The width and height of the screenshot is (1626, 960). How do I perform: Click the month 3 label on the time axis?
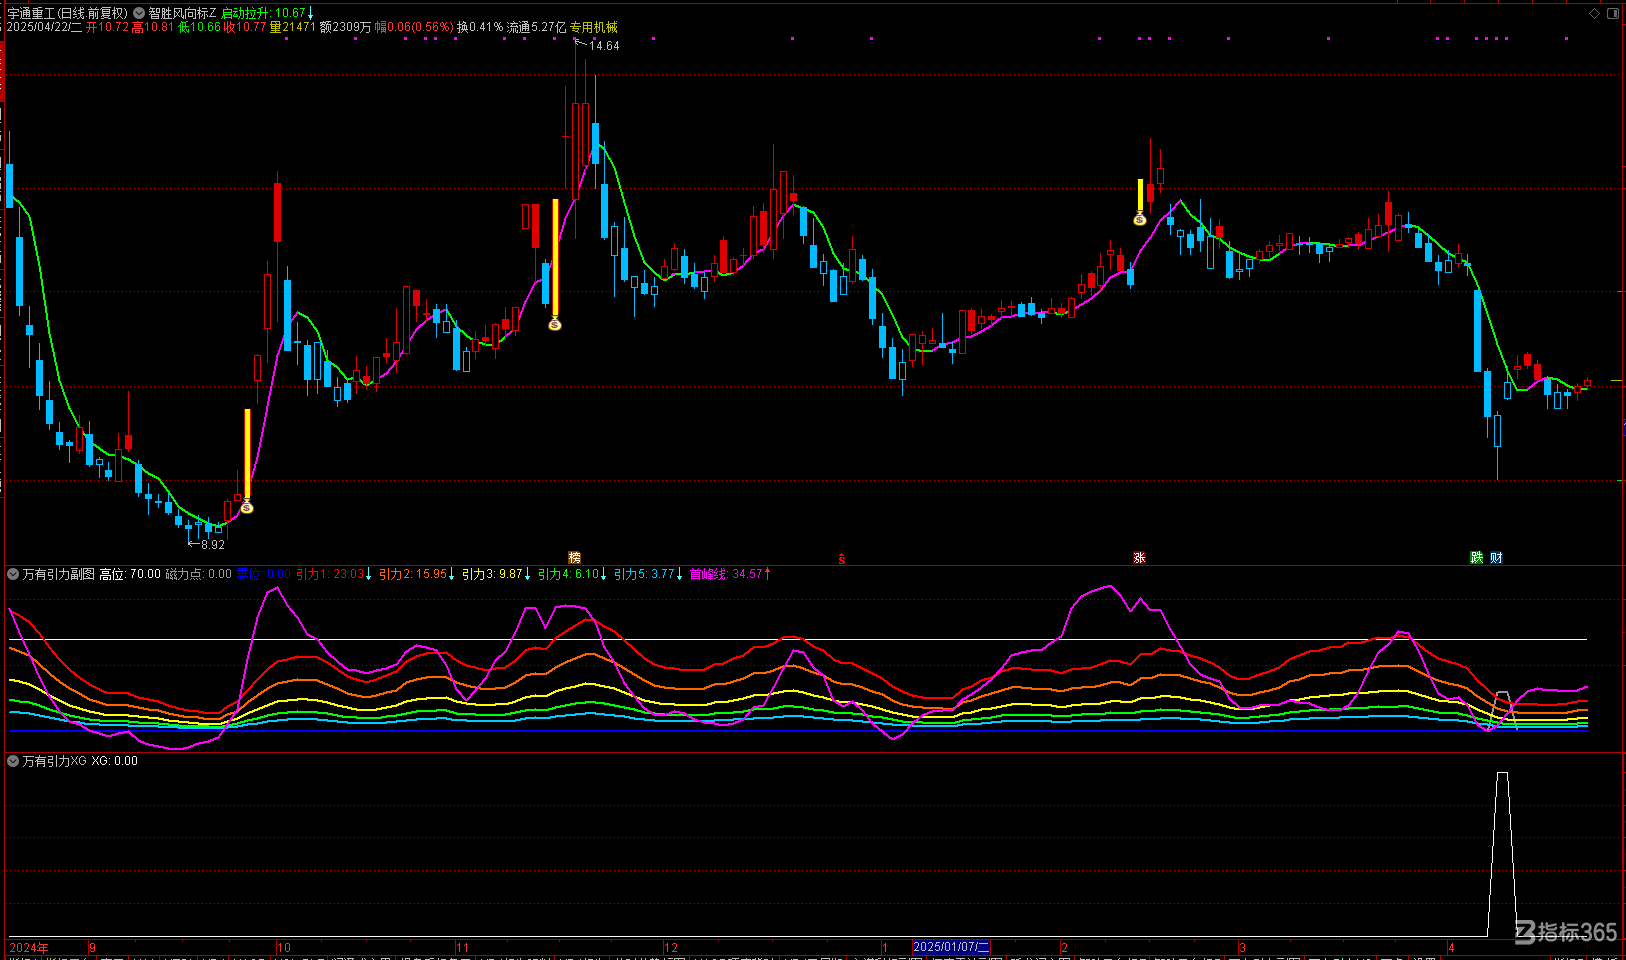(x=1242, y=947)
